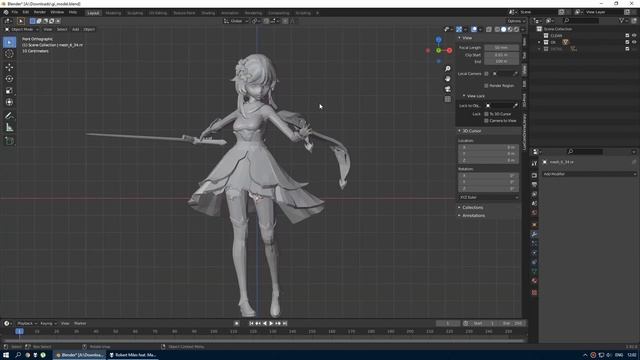Open the viewport Add menu
Screen dimensions: 640x360
76,29
